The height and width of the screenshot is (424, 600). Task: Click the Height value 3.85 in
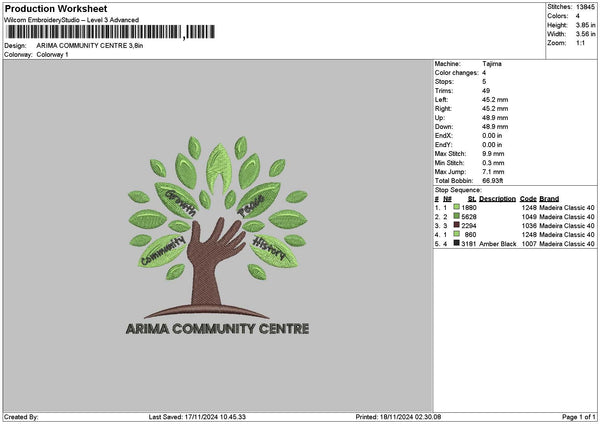[585, 25]
